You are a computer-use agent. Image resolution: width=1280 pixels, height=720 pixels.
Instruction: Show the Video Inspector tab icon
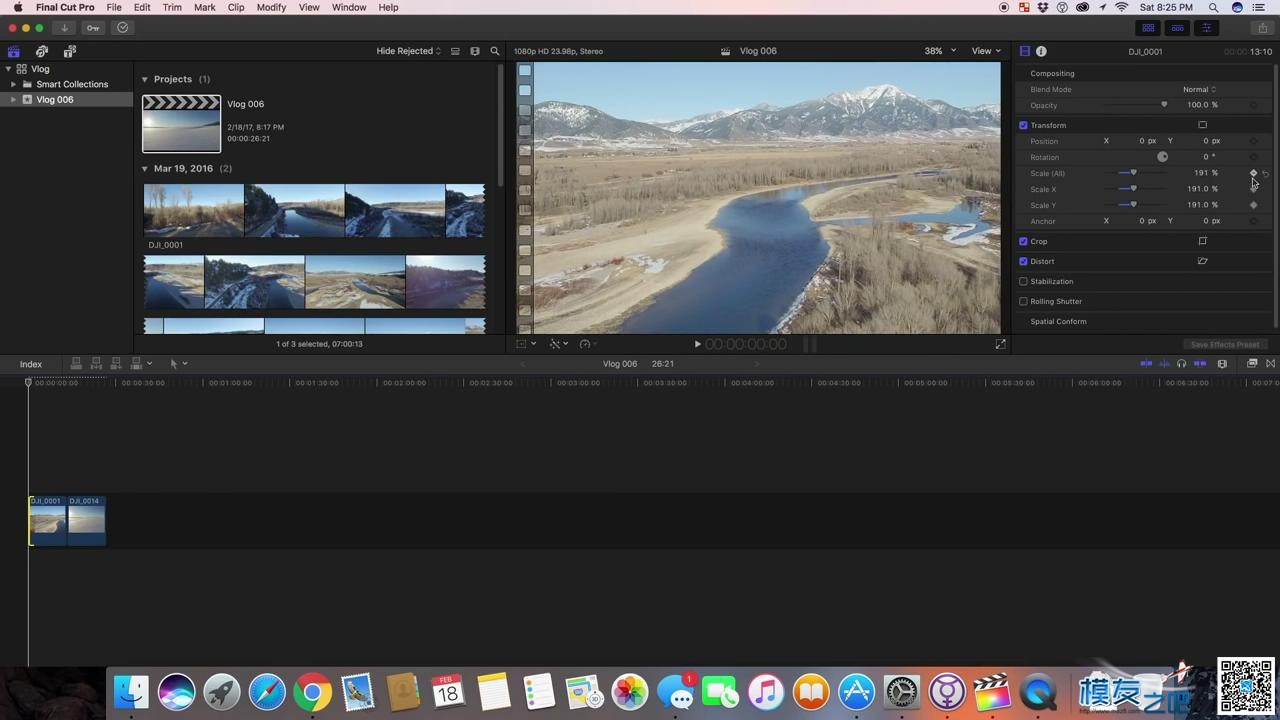point(1025,51)
